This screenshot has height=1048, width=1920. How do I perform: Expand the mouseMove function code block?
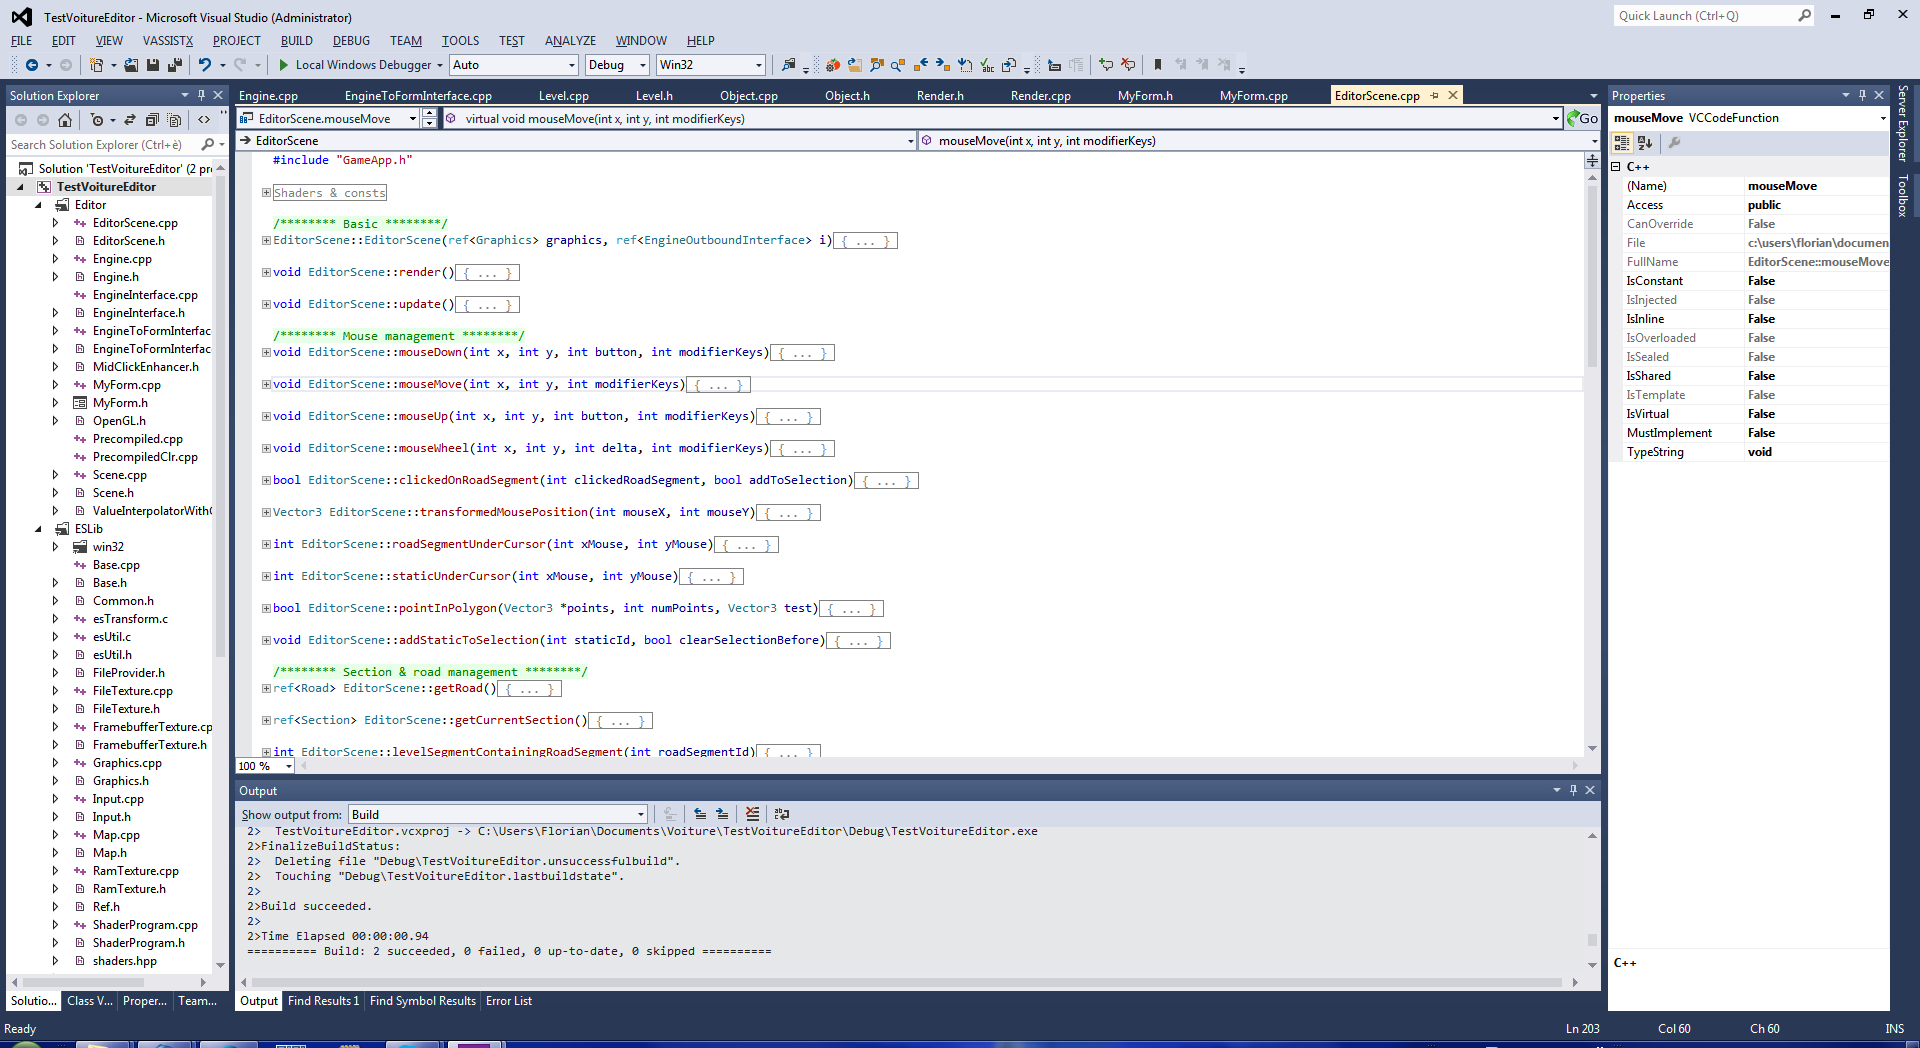266,384
